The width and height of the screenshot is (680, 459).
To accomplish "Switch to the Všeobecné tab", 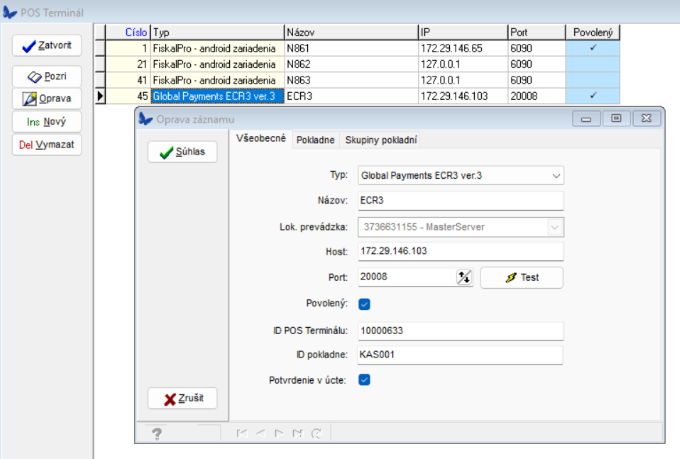I will [261, 138].
